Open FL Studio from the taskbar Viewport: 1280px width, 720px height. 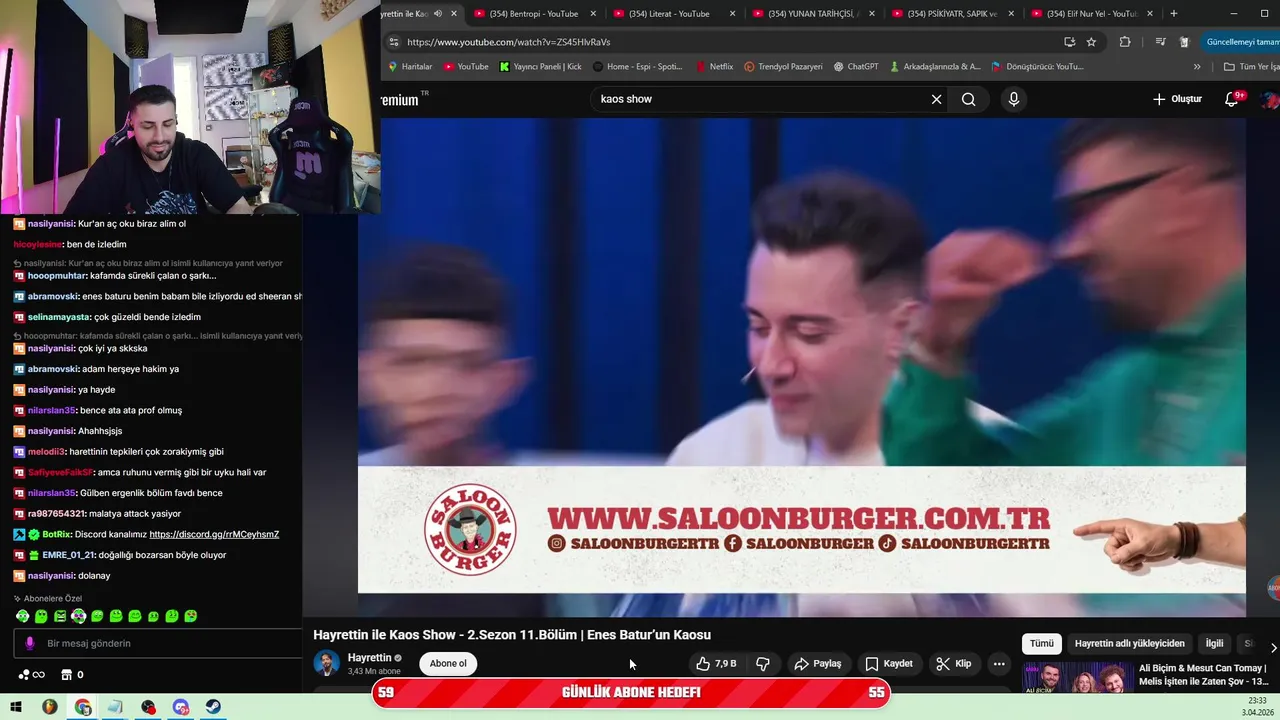coord(49,707)
